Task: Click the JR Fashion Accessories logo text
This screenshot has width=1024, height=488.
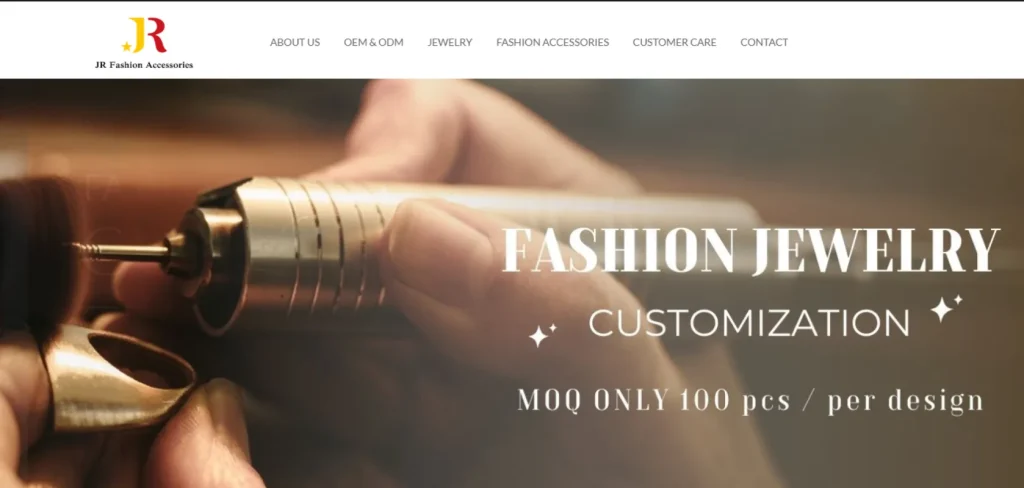Action: tap(144, 65)
